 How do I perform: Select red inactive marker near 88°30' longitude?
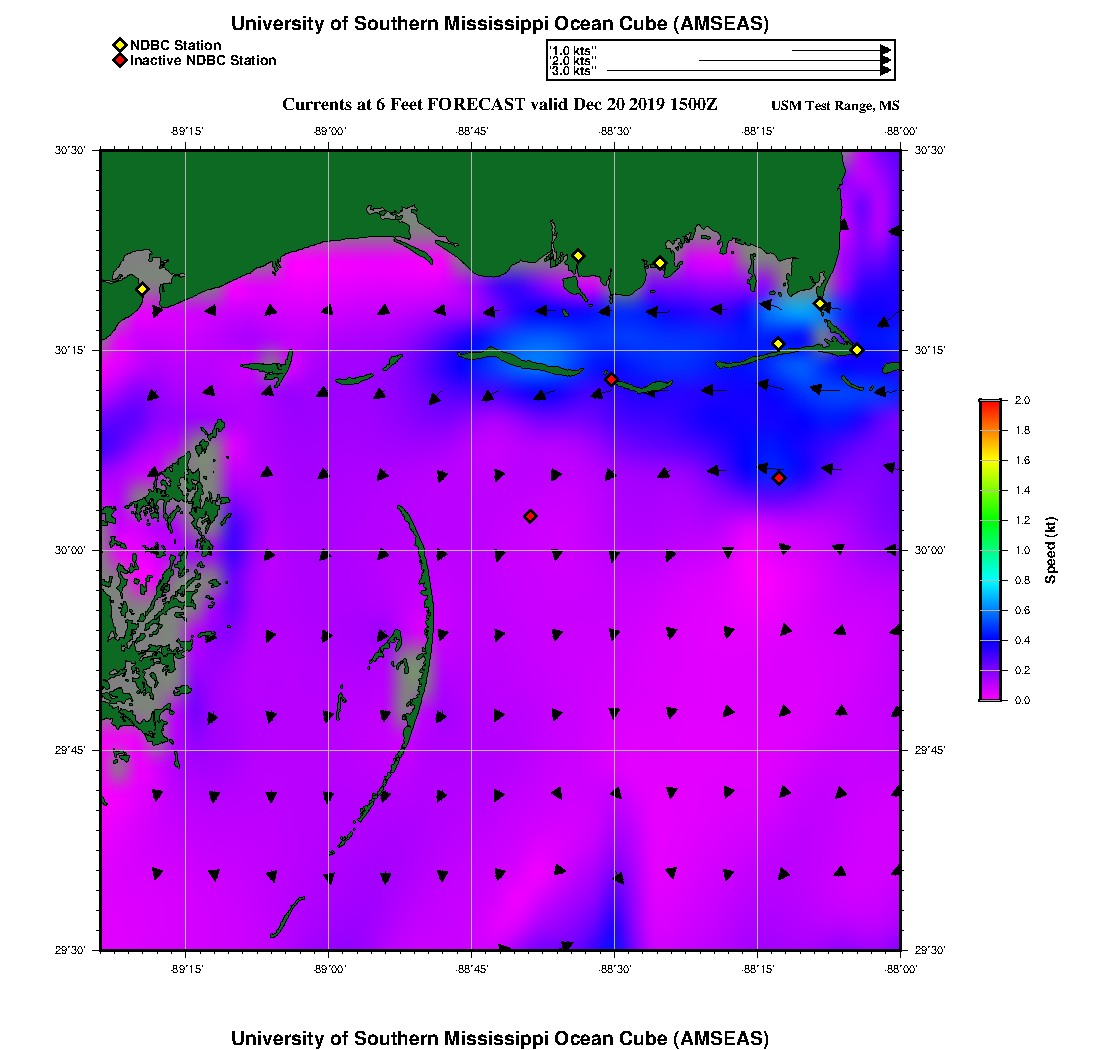(611, 379)
